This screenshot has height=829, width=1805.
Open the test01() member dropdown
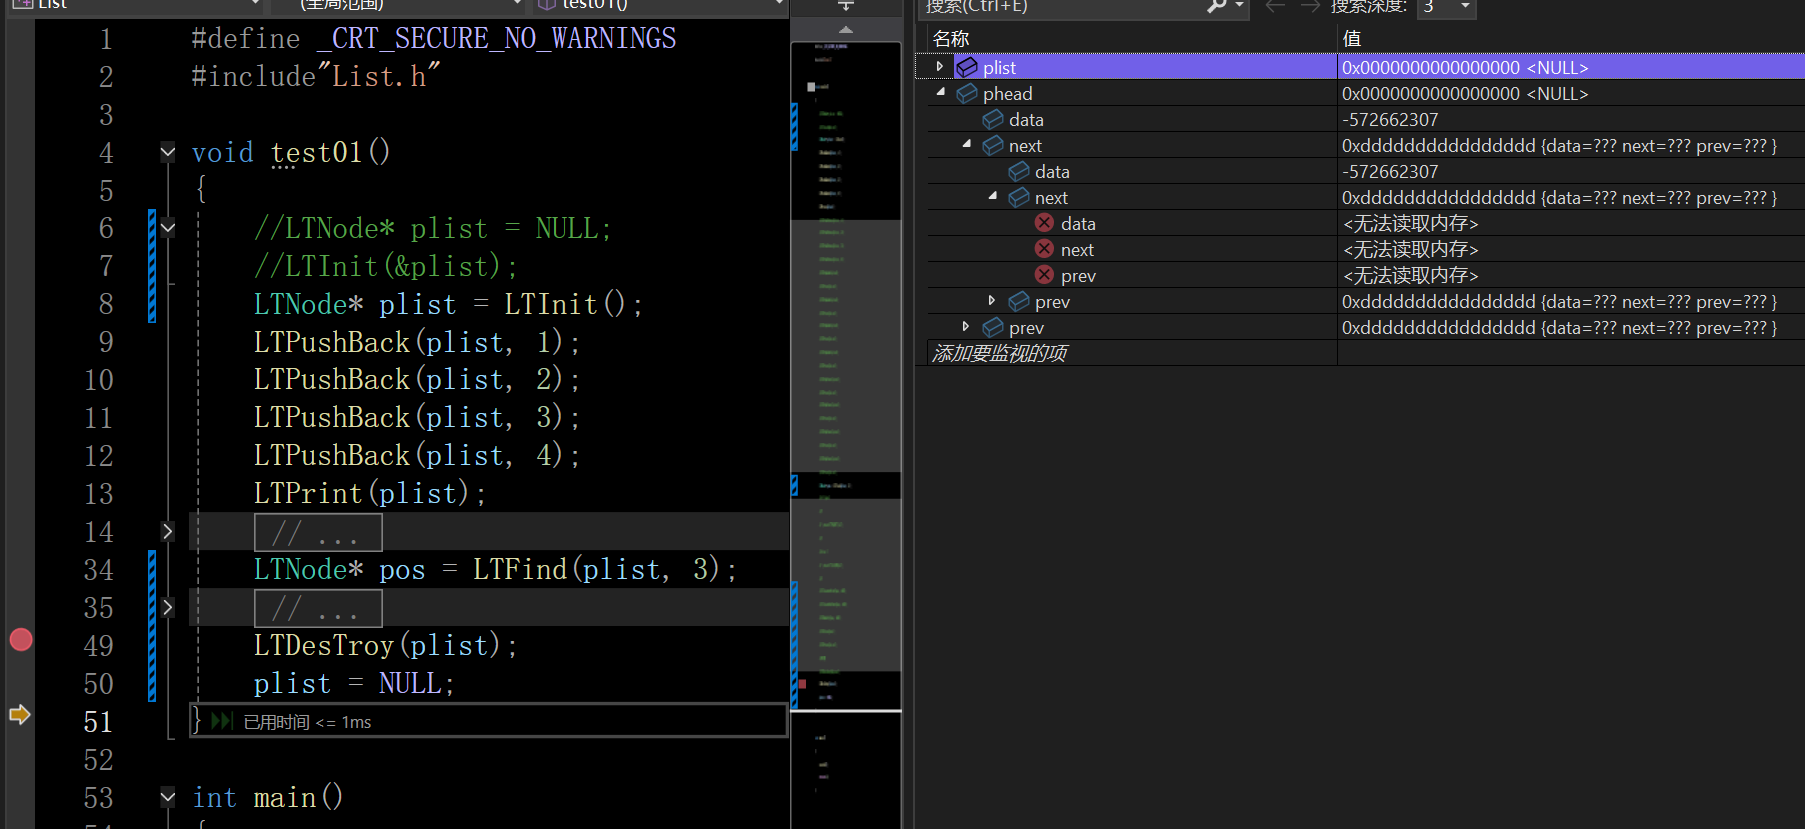point(779,5)
